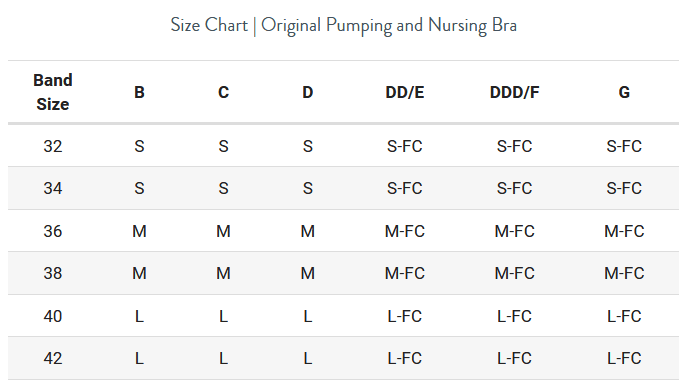The image size is (688, 390).
Task: Click S in D column for band 34
Action: [x=308, y=188]
